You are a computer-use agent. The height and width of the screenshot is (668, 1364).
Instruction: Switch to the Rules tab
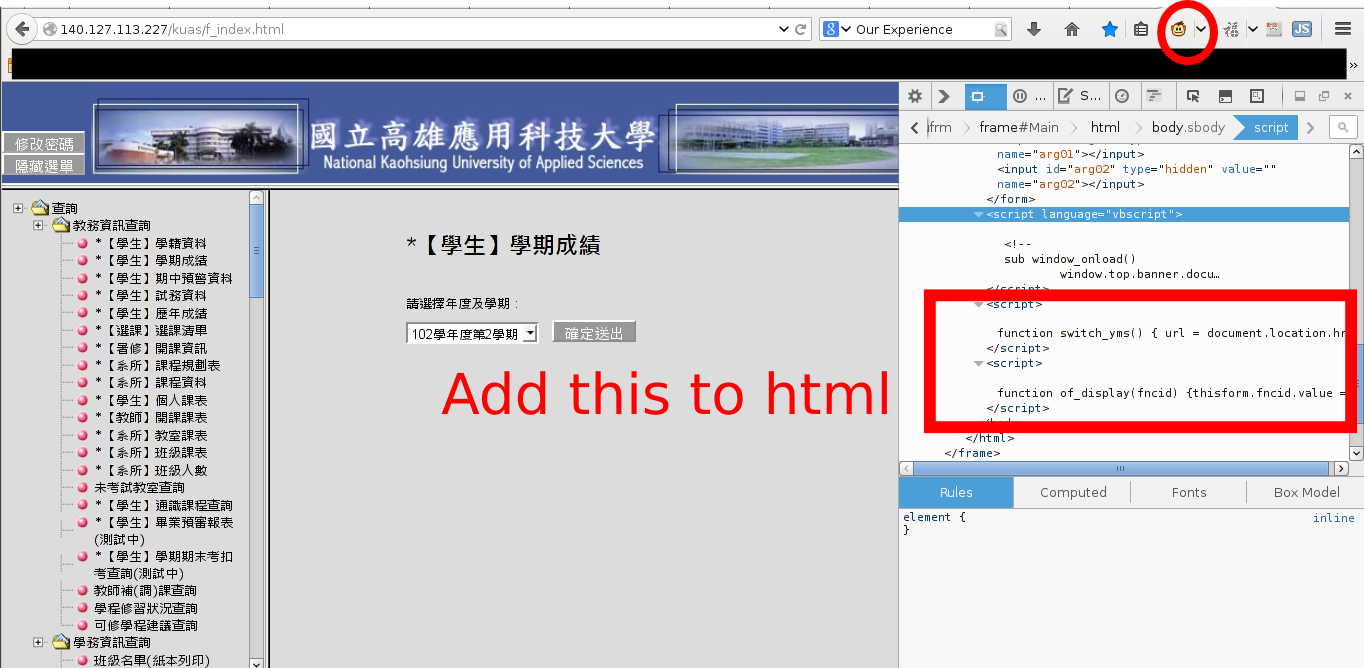[956, 492]
